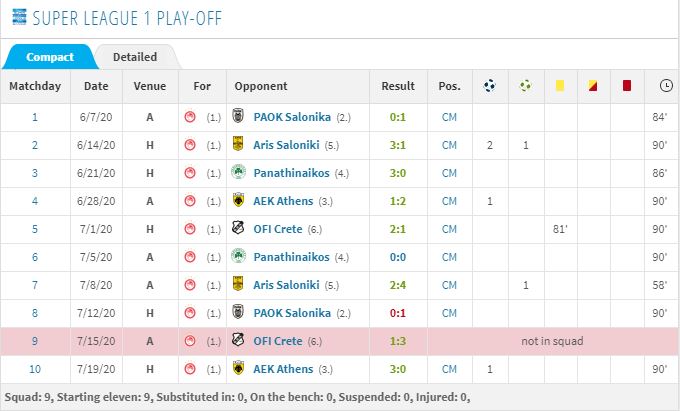
Task: Click the Super League 1 Play-Off heading
Action: click(127, 18)
